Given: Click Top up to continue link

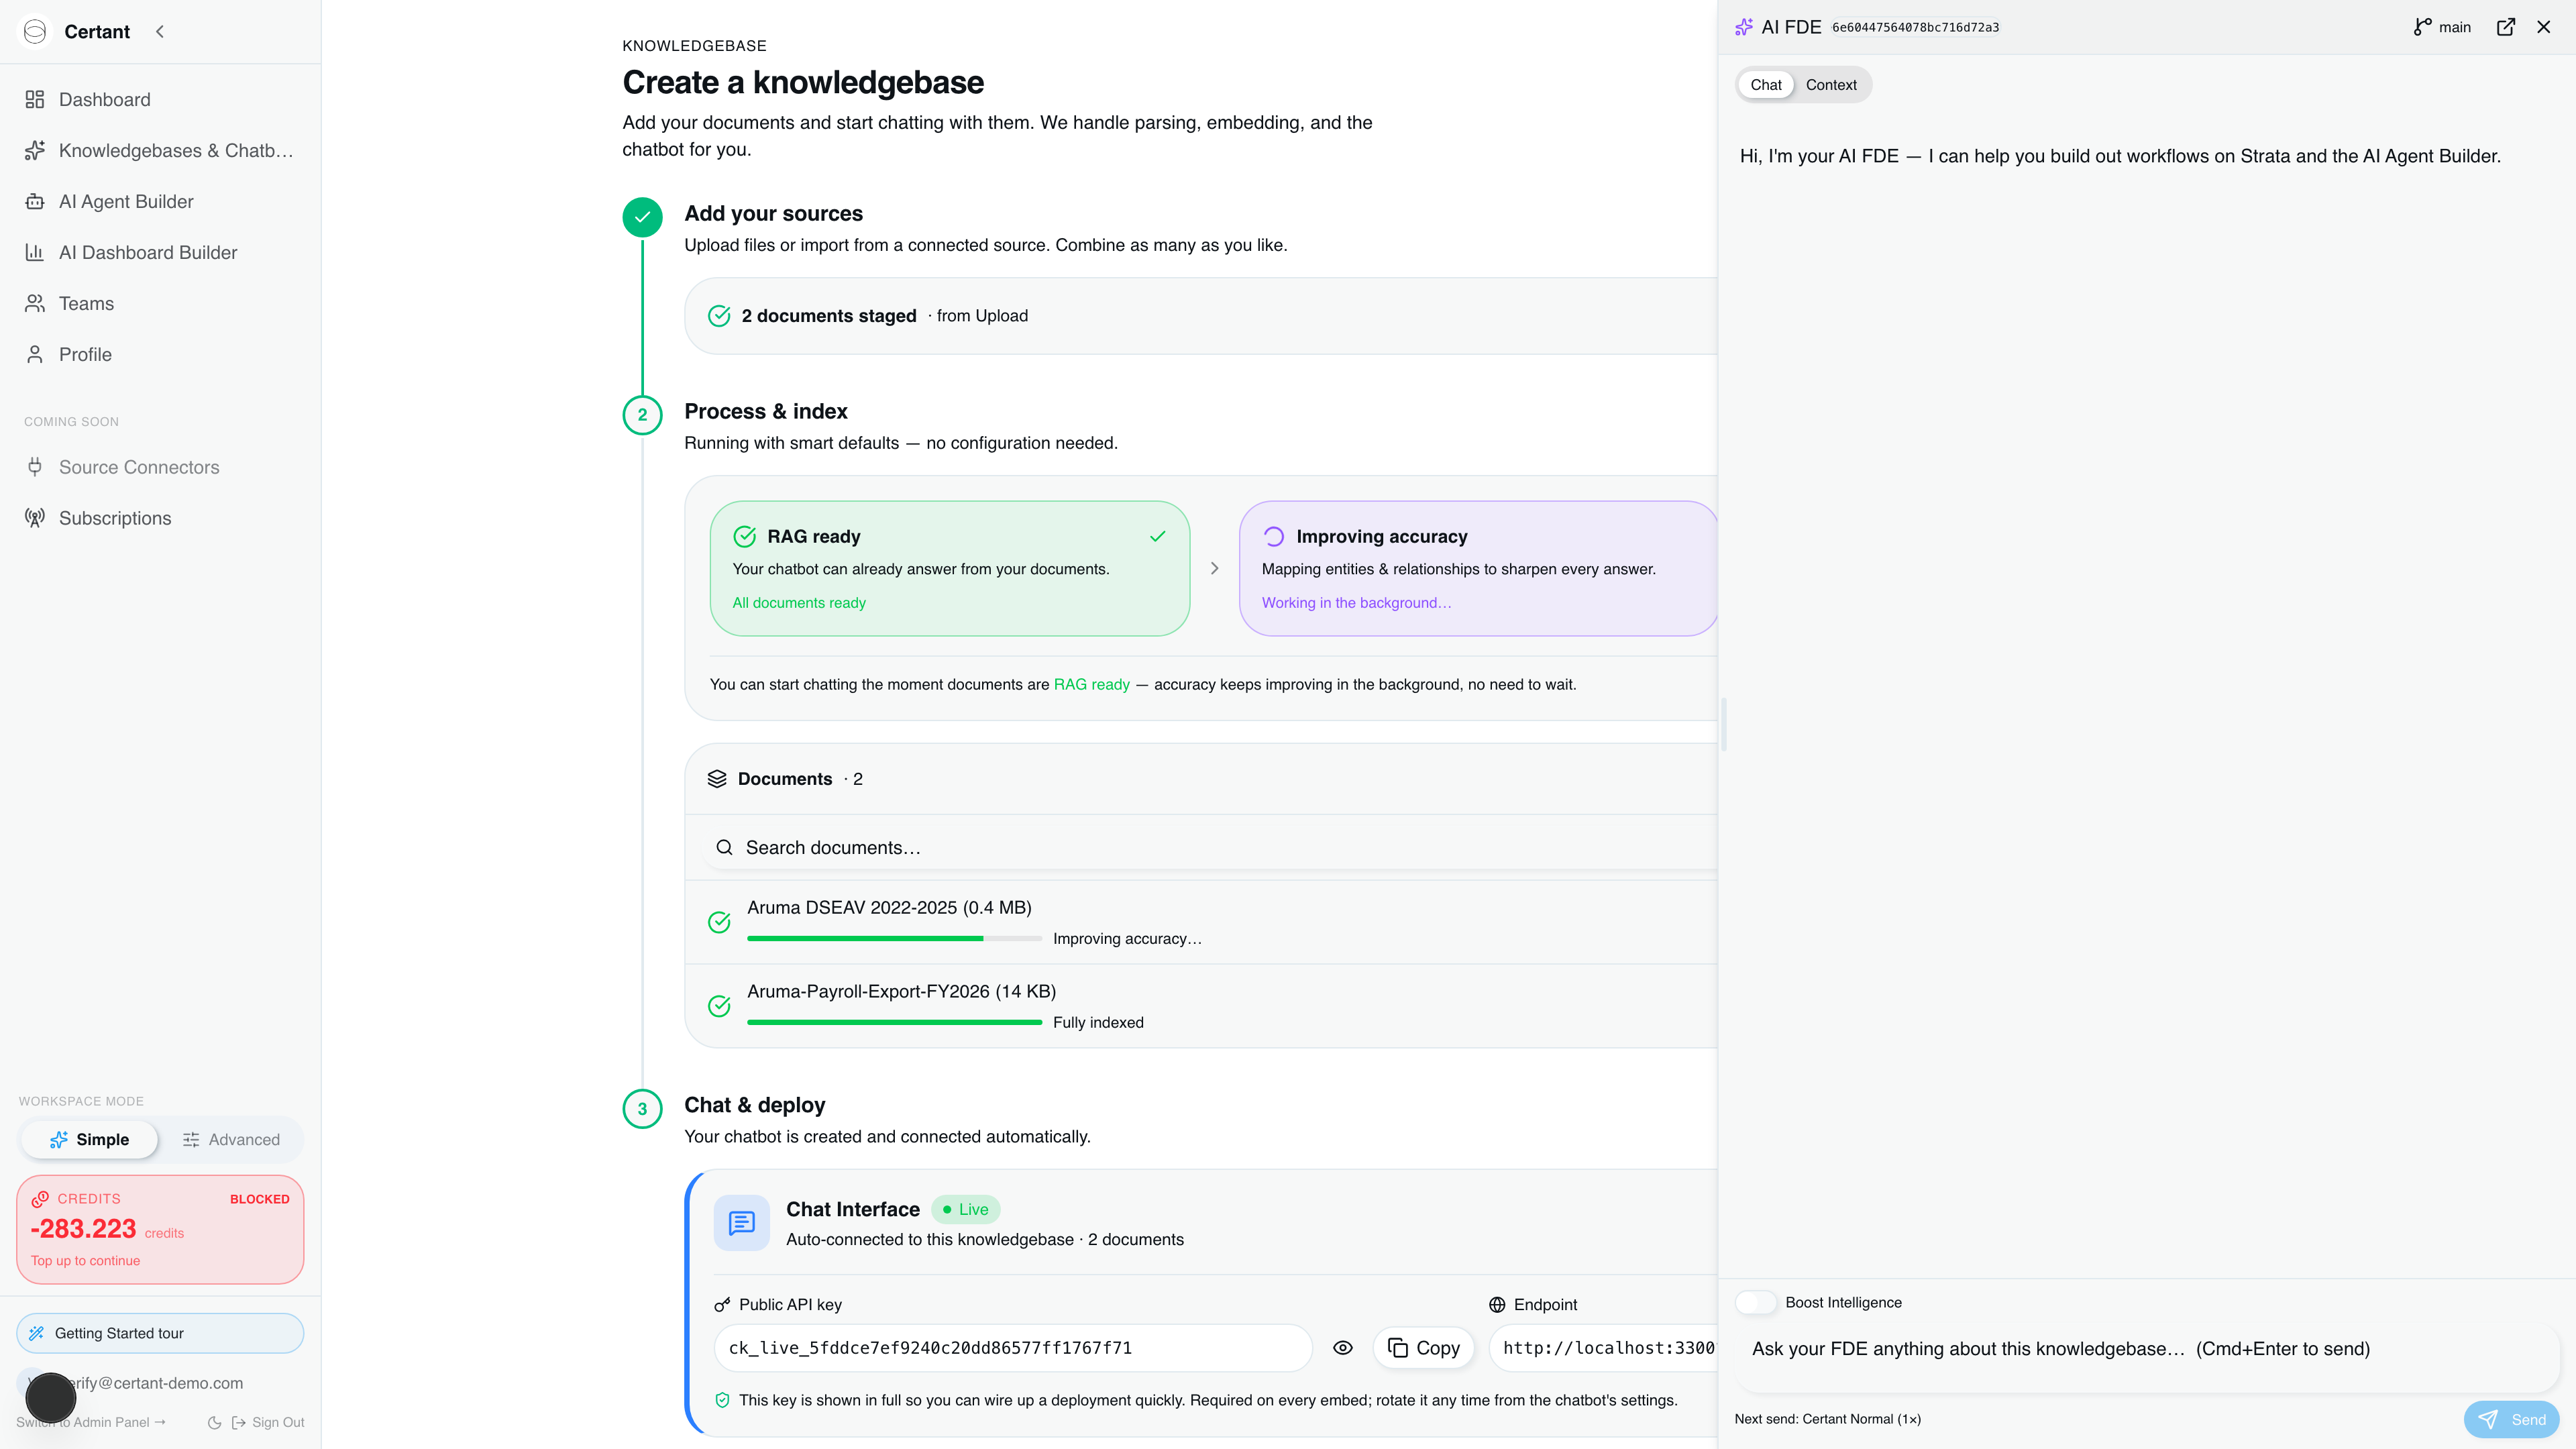Looking at the screenshot, I should (85, 1260).
